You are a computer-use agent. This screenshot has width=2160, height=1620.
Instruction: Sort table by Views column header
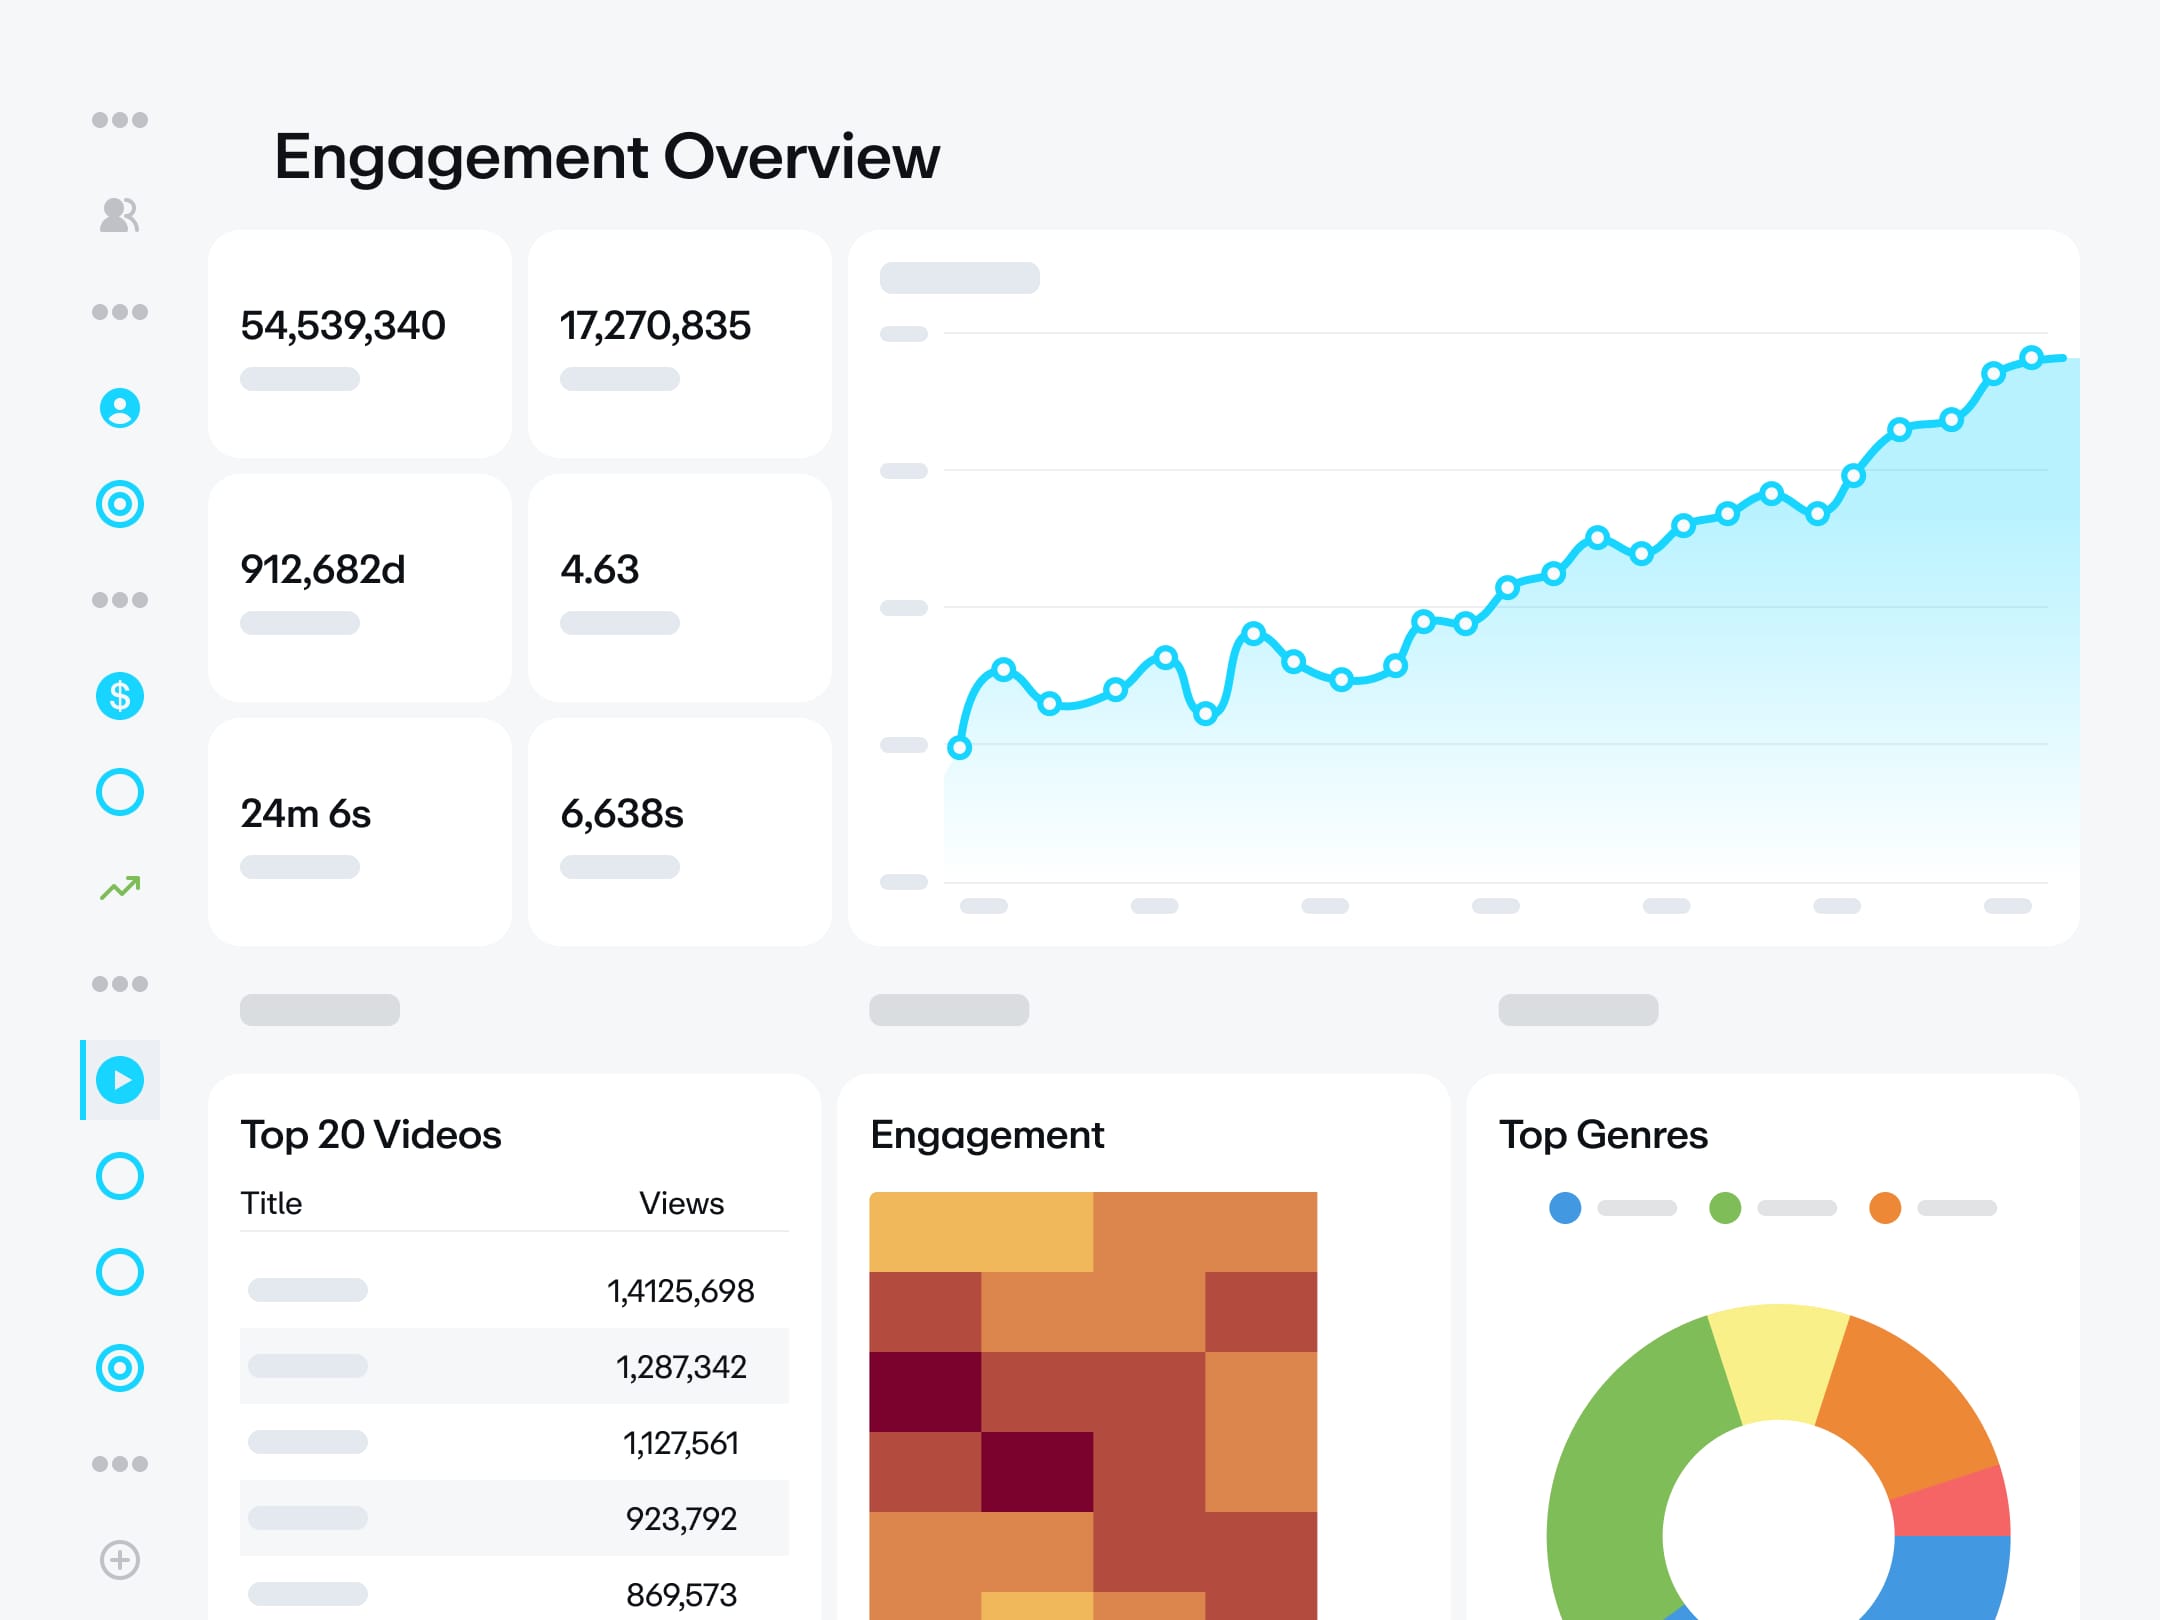click(x=681, y=1203)
